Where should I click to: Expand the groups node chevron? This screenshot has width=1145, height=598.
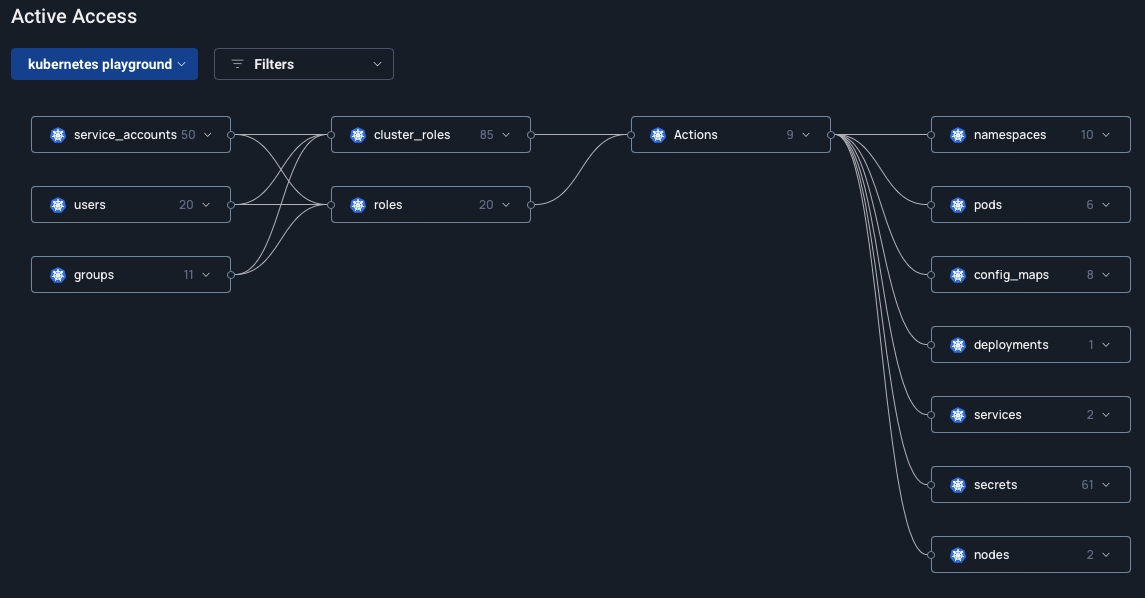[206, 275]
